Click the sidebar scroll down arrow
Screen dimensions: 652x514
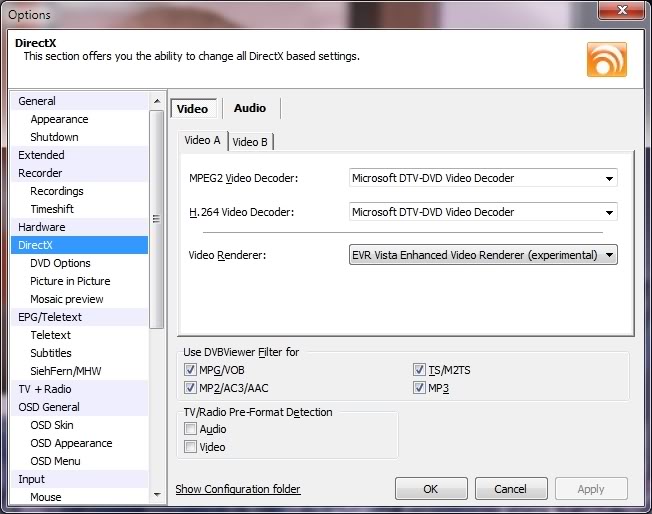[157, 494]
